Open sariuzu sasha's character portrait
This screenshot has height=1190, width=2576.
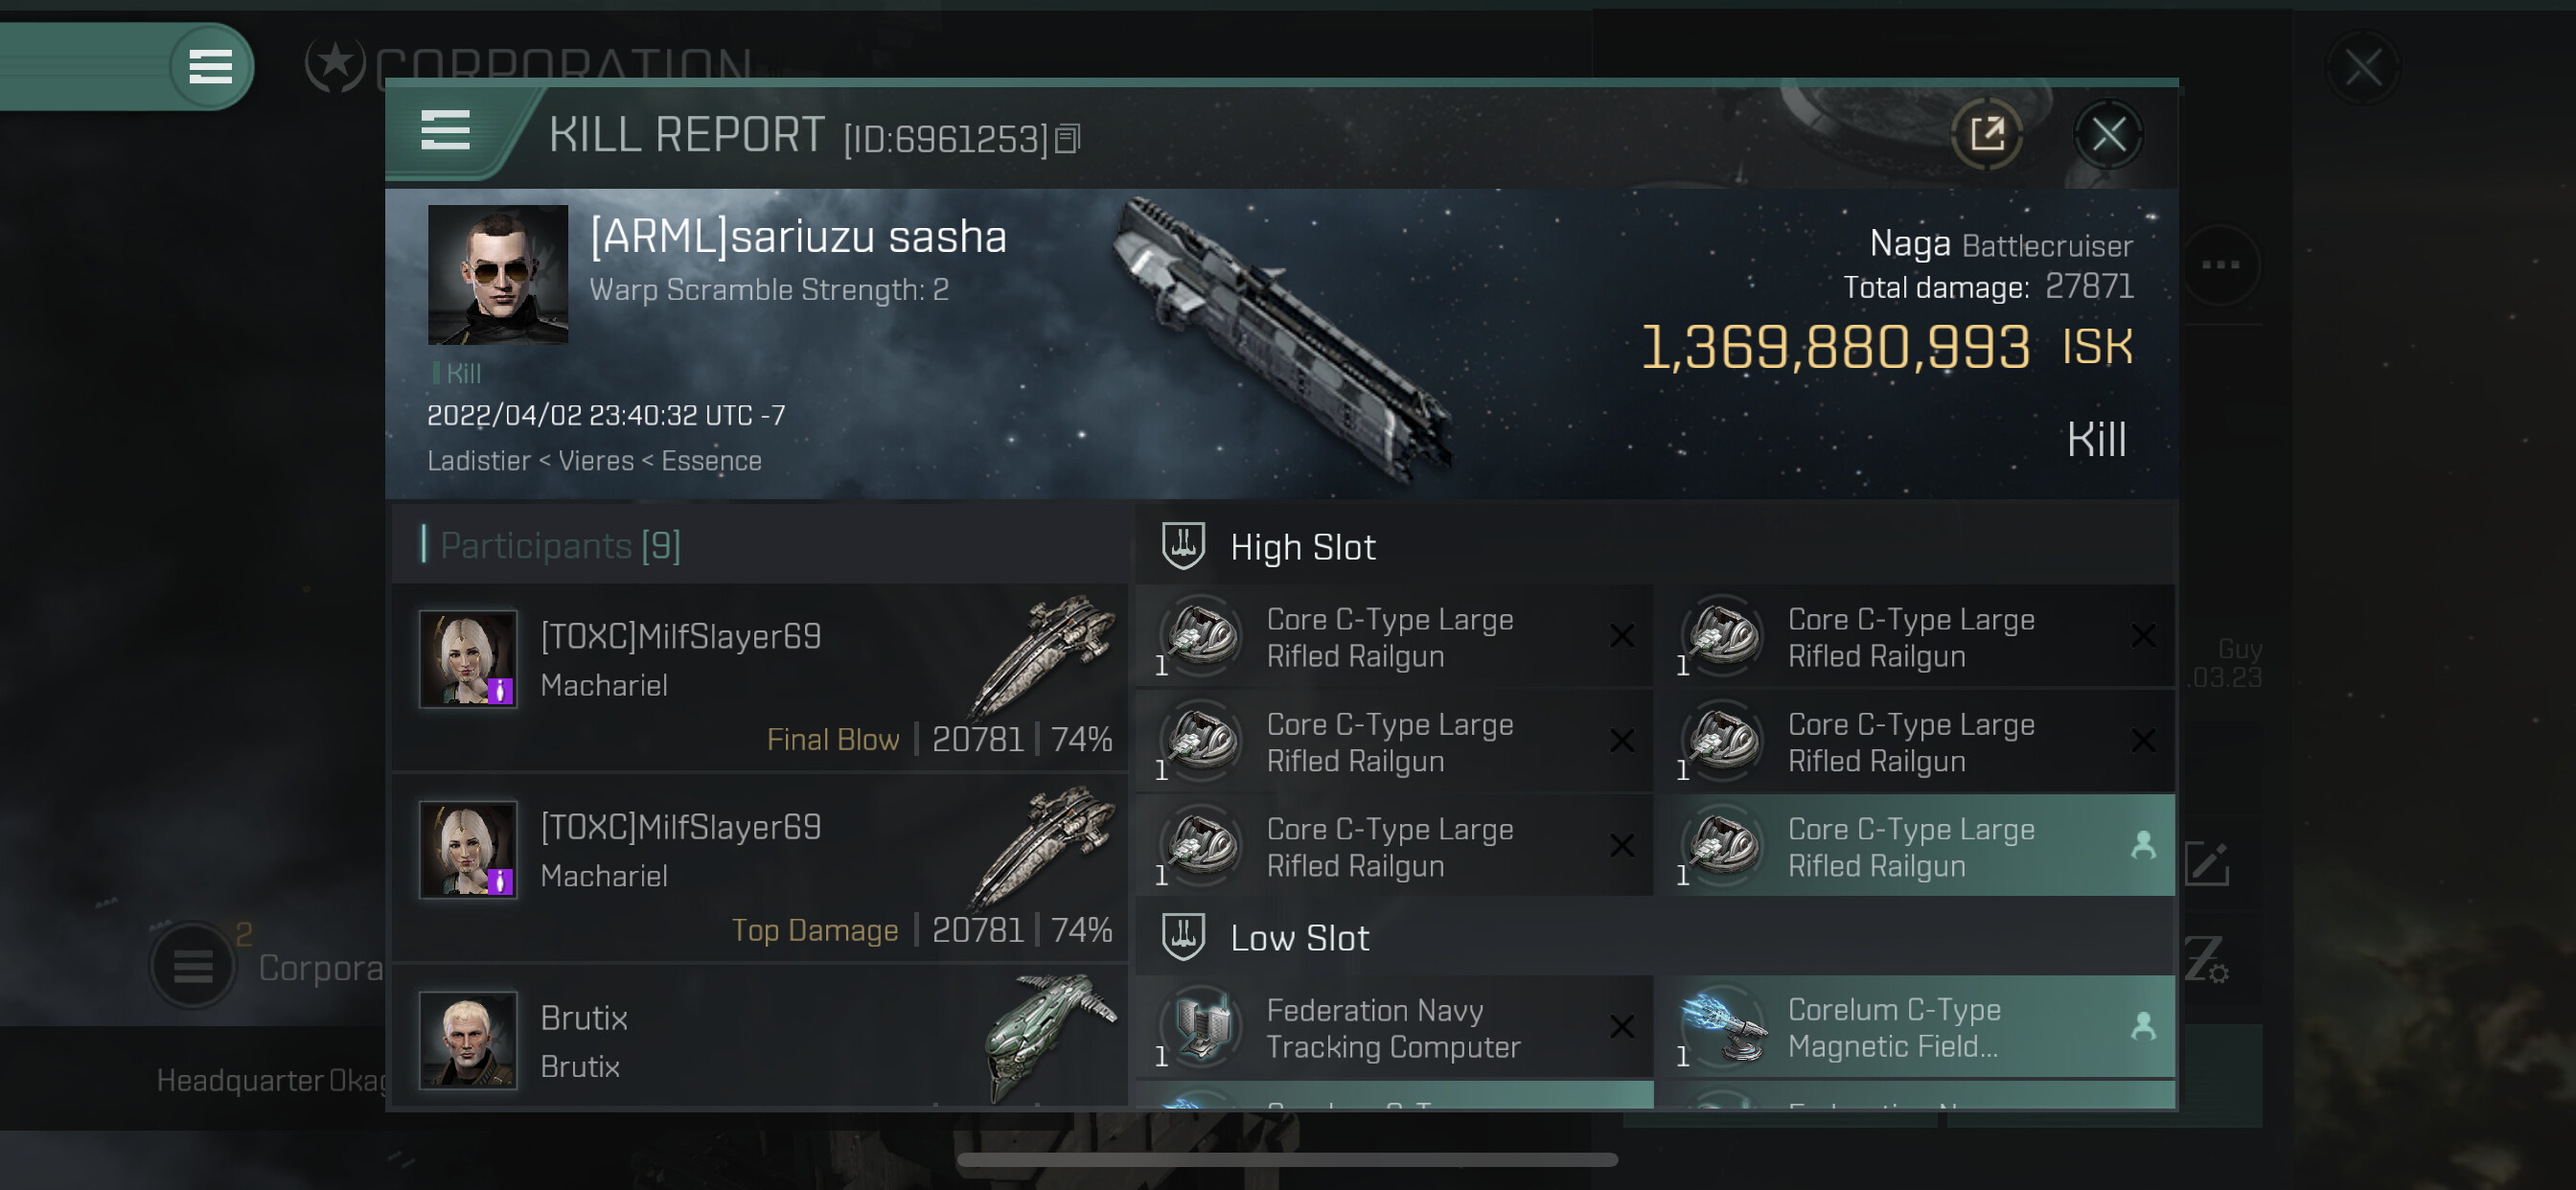[x=498, y=274]
